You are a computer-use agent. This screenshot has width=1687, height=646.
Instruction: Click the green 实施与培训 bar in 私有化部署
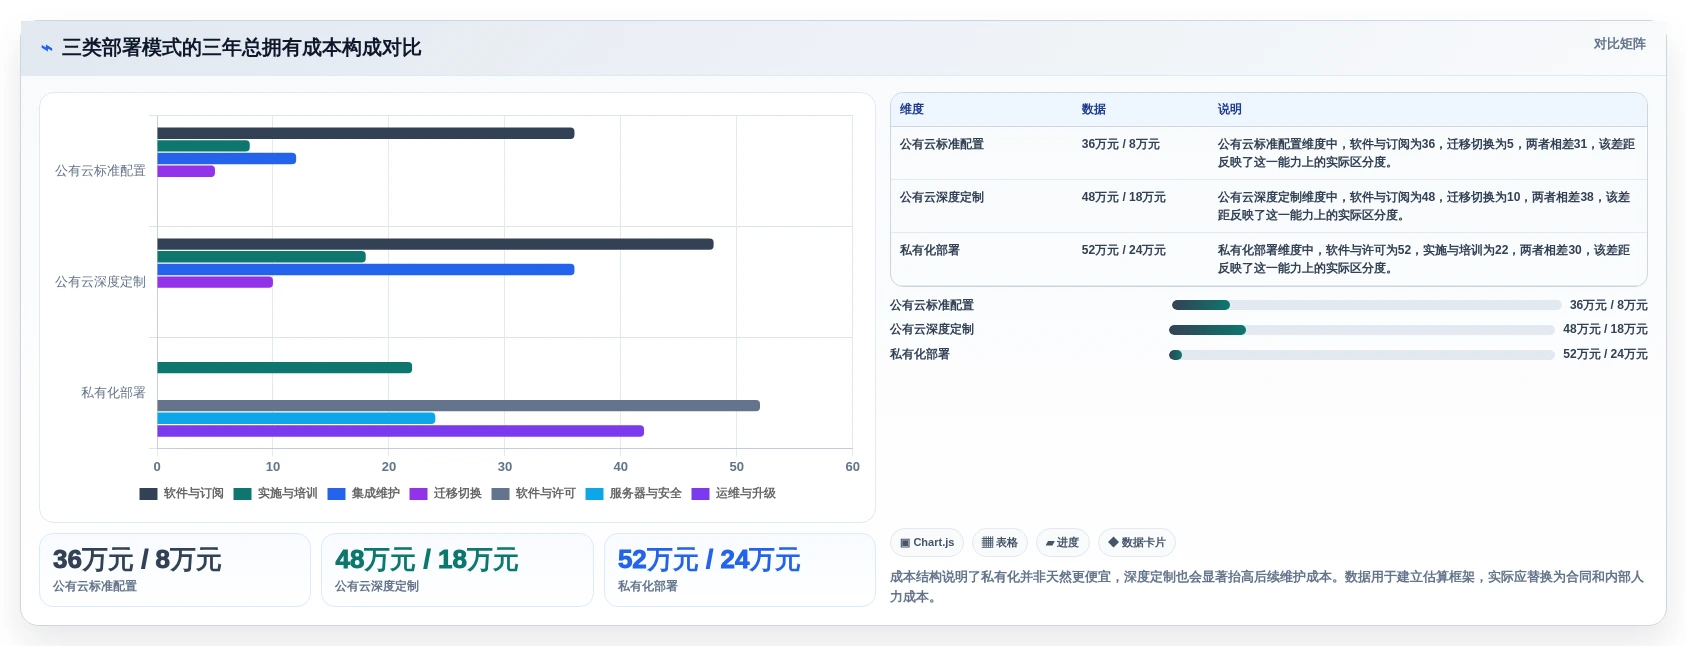[x=284, y=368]
